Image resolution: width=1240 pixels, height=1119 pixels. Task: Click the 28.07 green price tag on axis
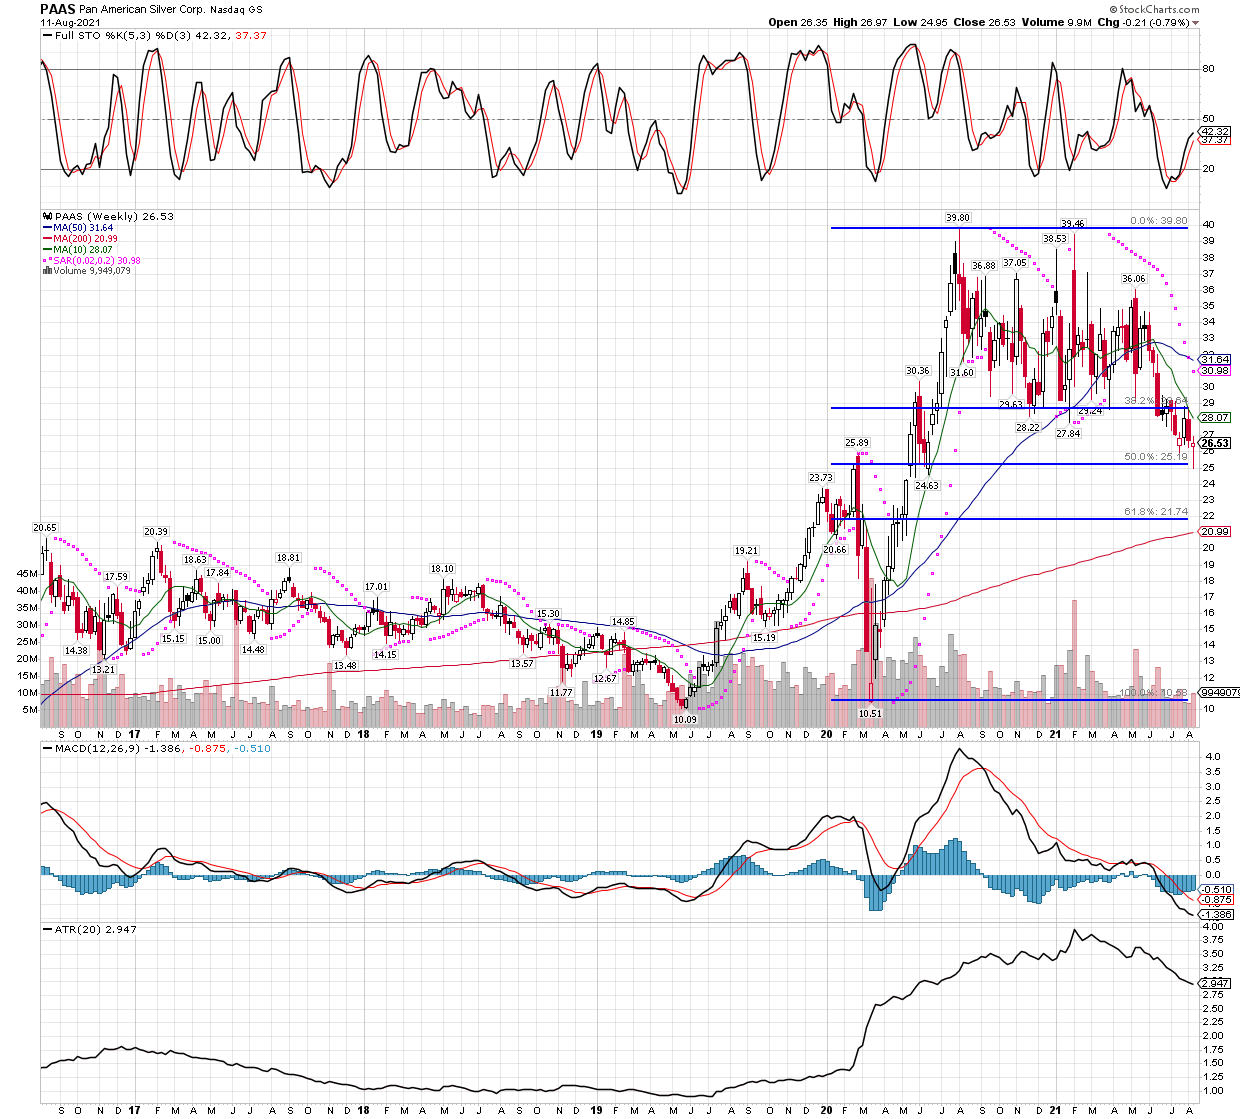click(x=1215, y=417)
